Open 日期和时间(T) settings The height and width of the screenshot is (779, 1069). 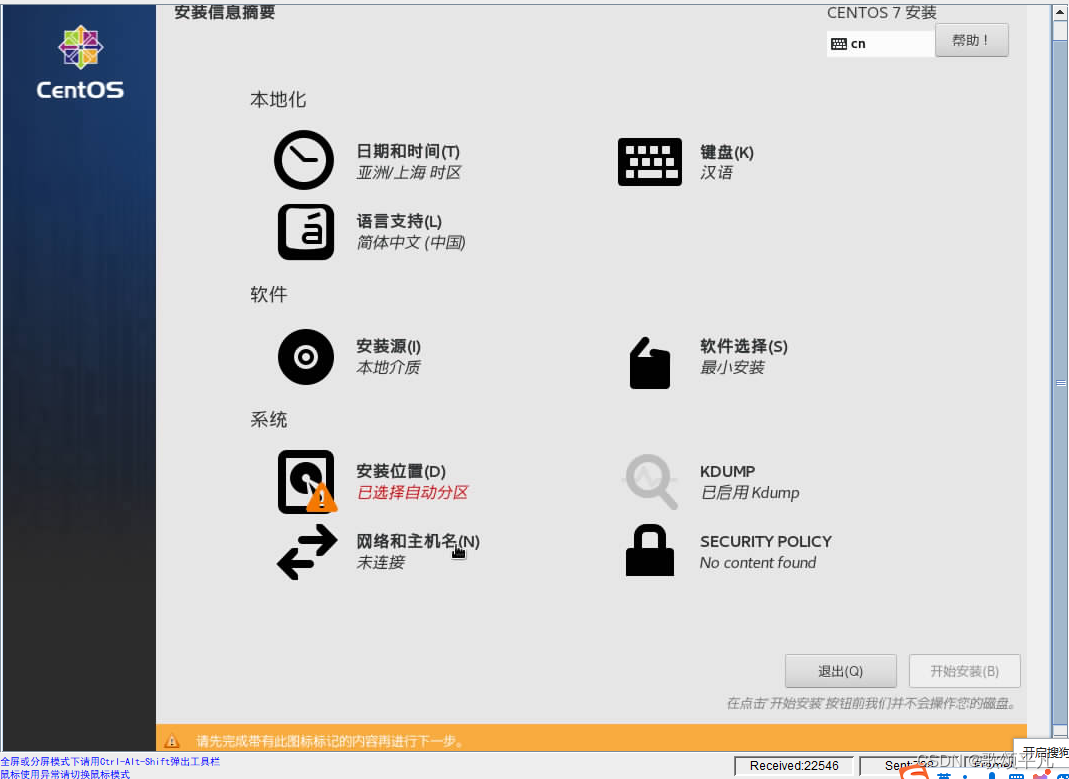[x=408, y=151]
